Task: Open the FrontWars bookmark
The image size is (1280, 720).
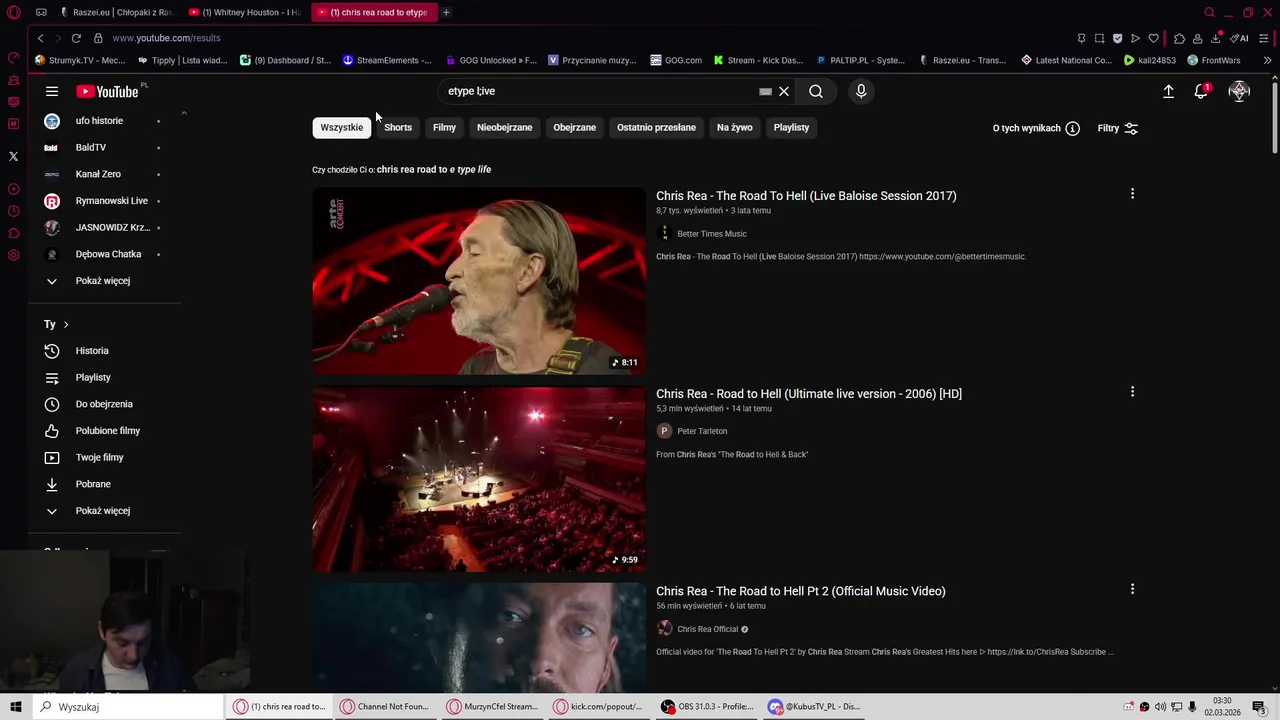Action: click(1213, 60)
